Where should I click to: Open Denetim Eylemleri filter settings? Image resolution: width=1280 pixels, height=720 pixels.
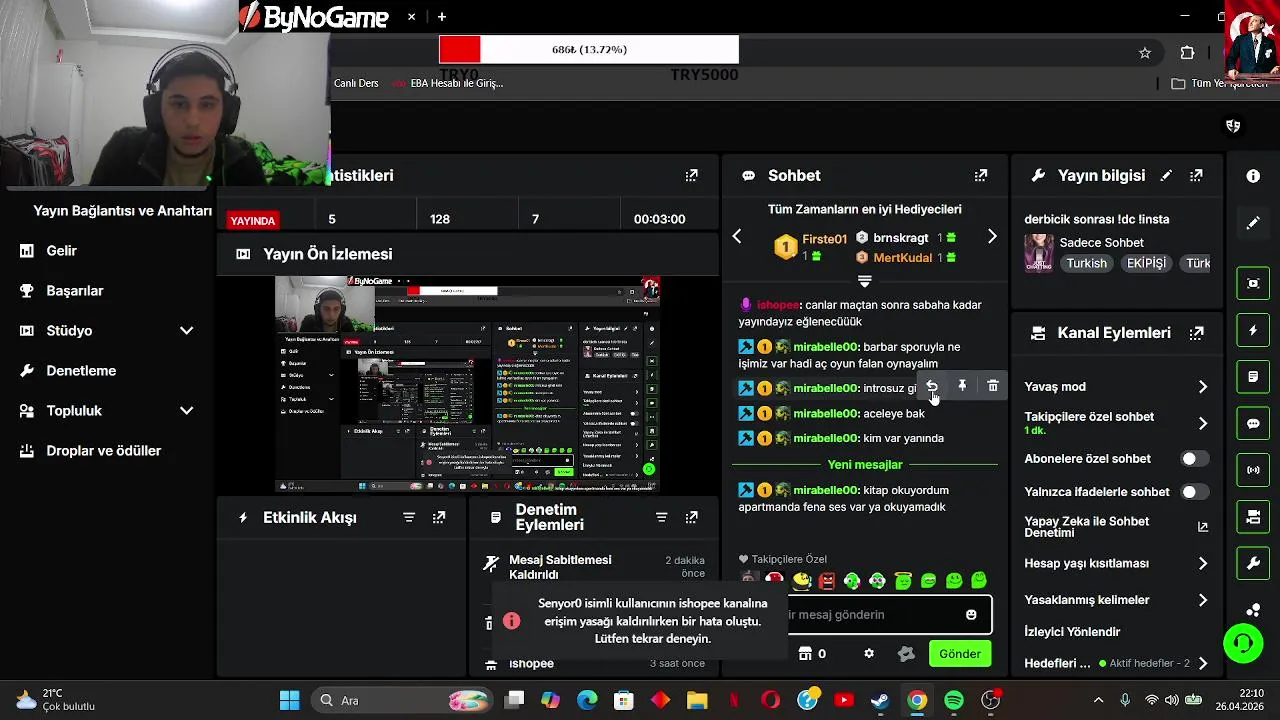click(x=661, y=517)
